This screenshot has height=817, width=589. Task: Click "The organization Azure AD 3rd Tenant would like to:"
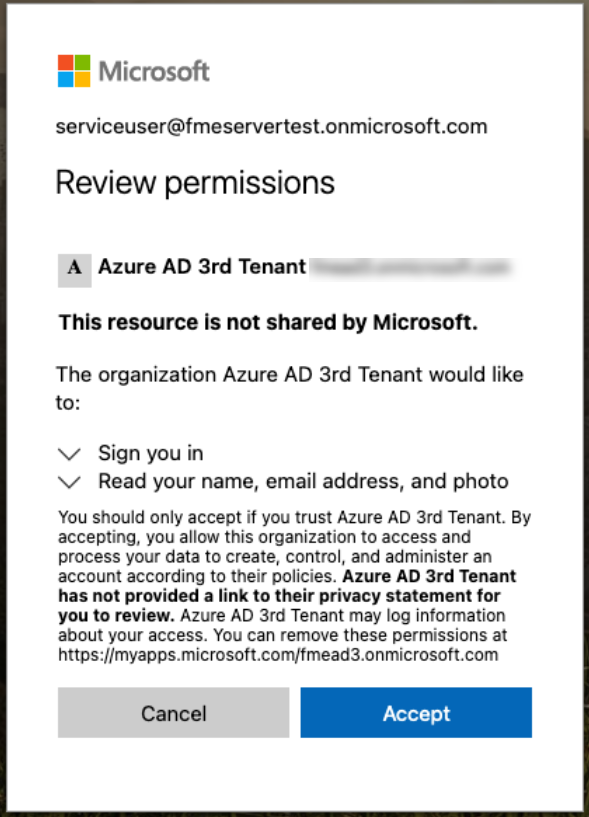click(x=290, y=388)
